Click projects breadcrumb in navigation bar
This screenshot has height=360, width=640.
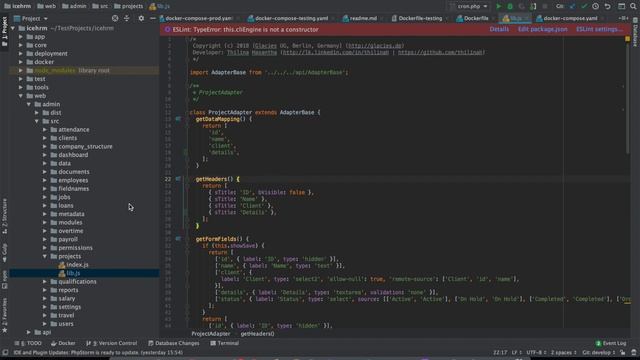point(129,6)
